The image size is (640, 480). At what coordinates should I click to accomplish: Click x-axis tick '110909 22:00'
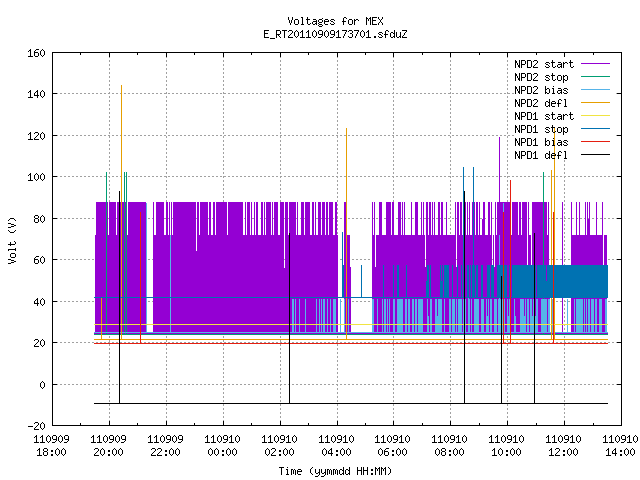[x=165, y=446]
